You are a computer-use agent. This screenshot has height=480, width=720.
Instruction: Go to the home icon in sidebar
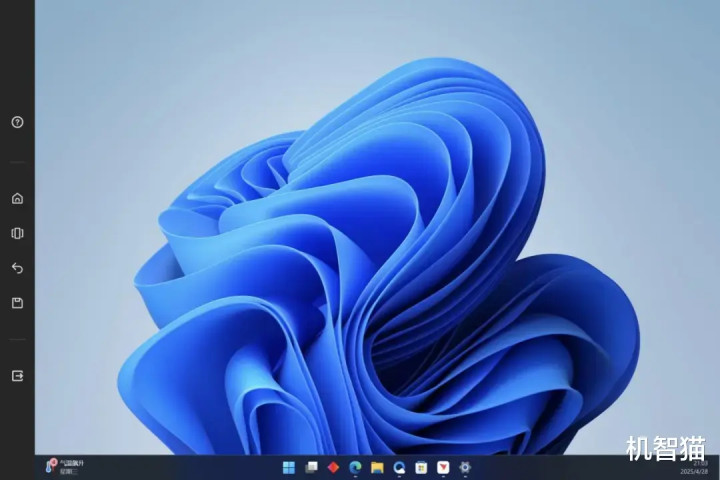click(x=17, y=198)
